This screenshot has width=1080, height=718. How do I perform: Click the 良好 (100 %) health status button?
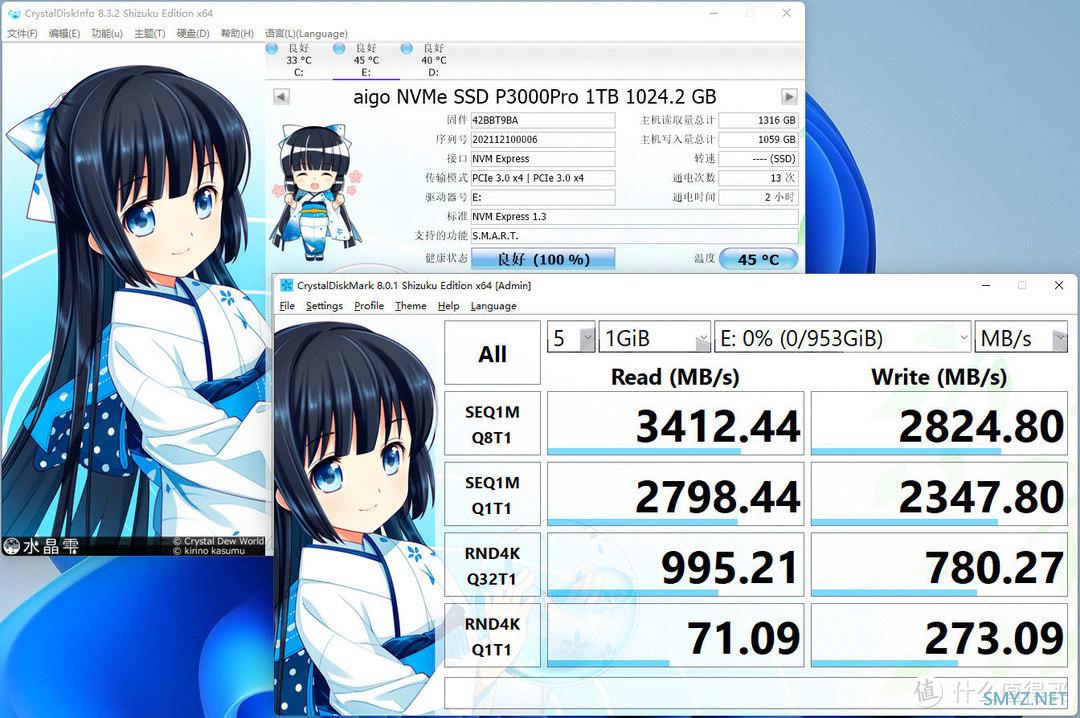tap(543, 259)
